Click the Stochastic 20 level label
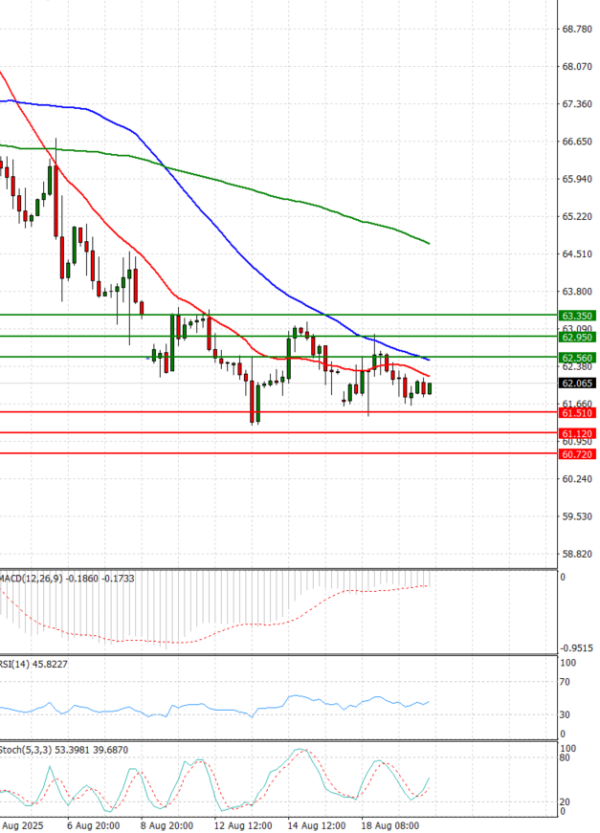Image resolution: width=600 pixels, height=833 pixels. tap(565, 802)
